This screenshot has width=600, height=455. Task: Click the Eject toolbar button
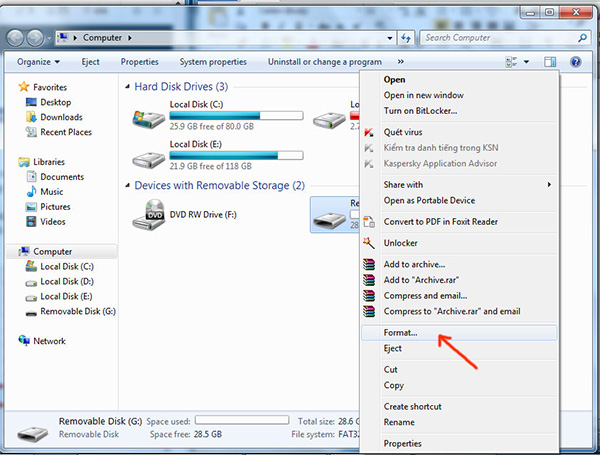(90, 62)
